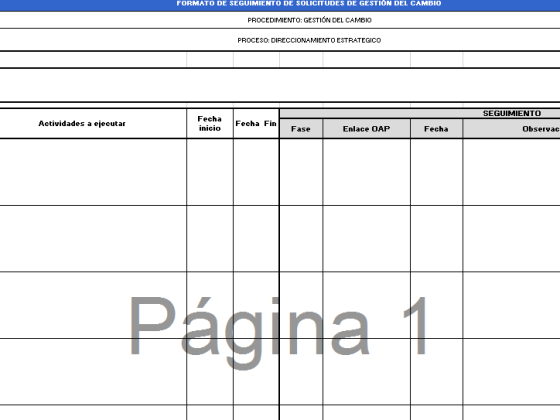This screenshot has height=420, width=560.
Task: Click second-row empty Actividades cell
Action: [93, 239]
